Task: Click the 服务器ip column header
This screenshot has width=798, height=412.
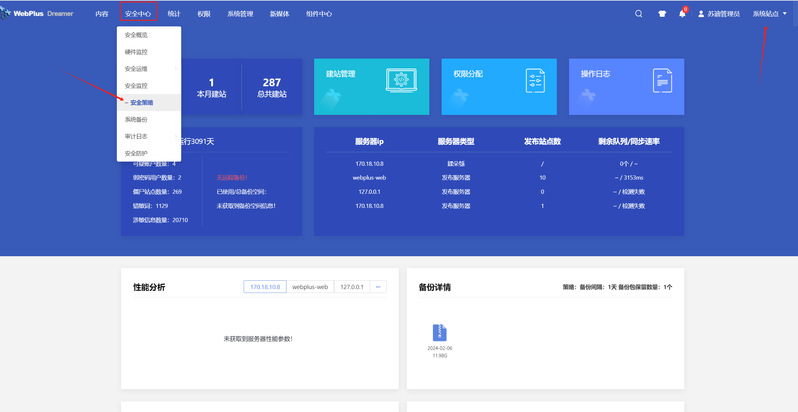Action: [x=369, y=141]
